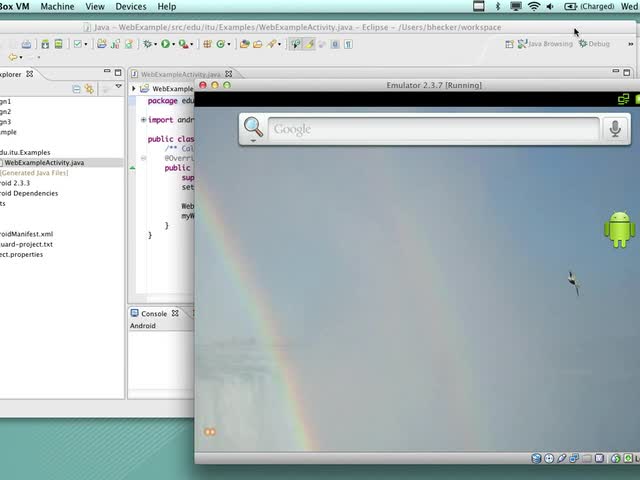
Task: Open dropdown next to yellow Back arrow
Action: 21,58
